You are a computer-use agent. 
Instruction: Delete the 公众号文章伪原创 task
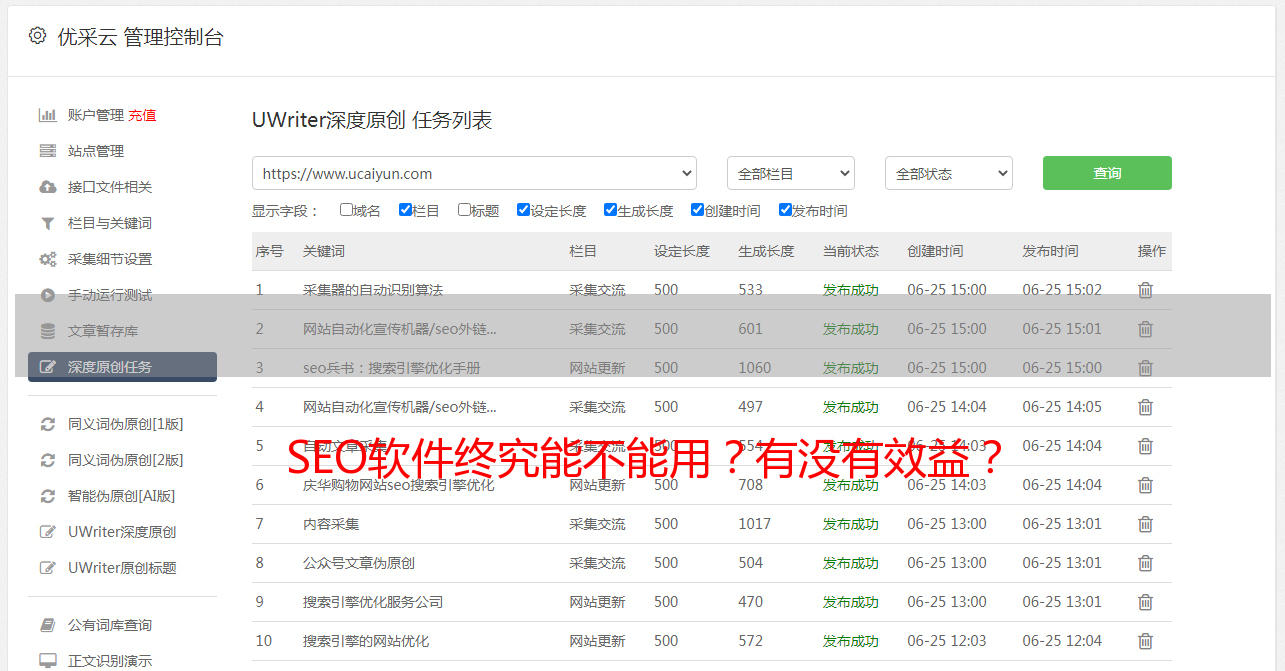[1145, 563]
